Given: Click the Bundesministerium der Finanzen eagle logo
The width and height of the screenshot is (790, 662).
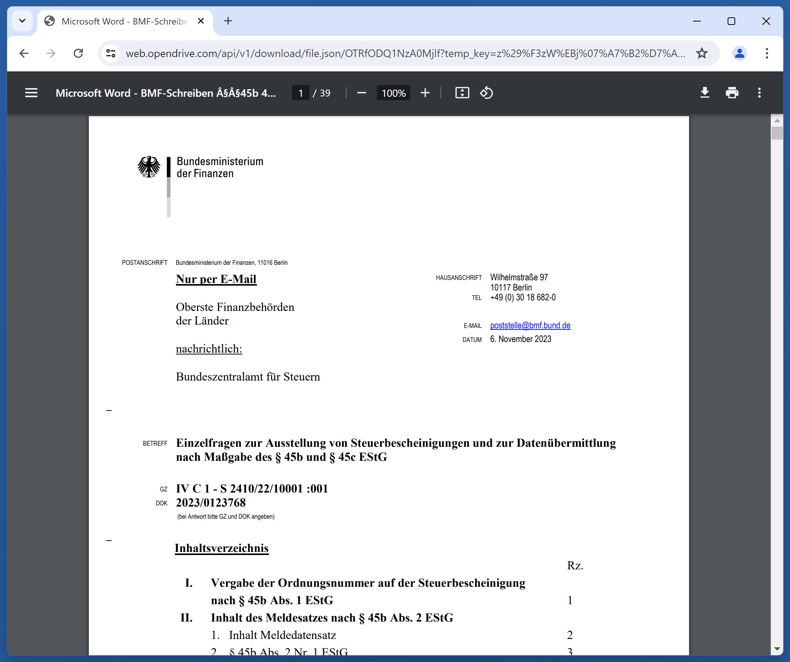Looking at the screenshot, I should pyautogui.click(x=149, y=167).
